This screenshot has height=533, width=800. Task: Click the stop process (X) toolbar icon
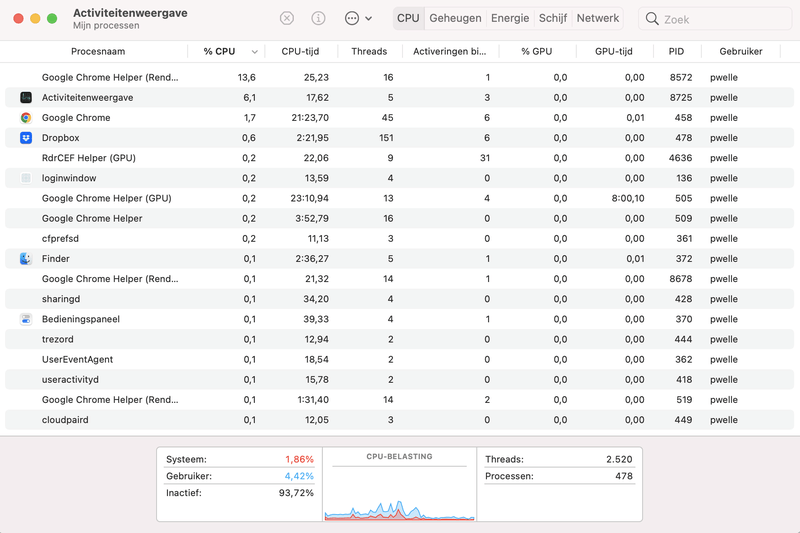click(x=287, y=18)
